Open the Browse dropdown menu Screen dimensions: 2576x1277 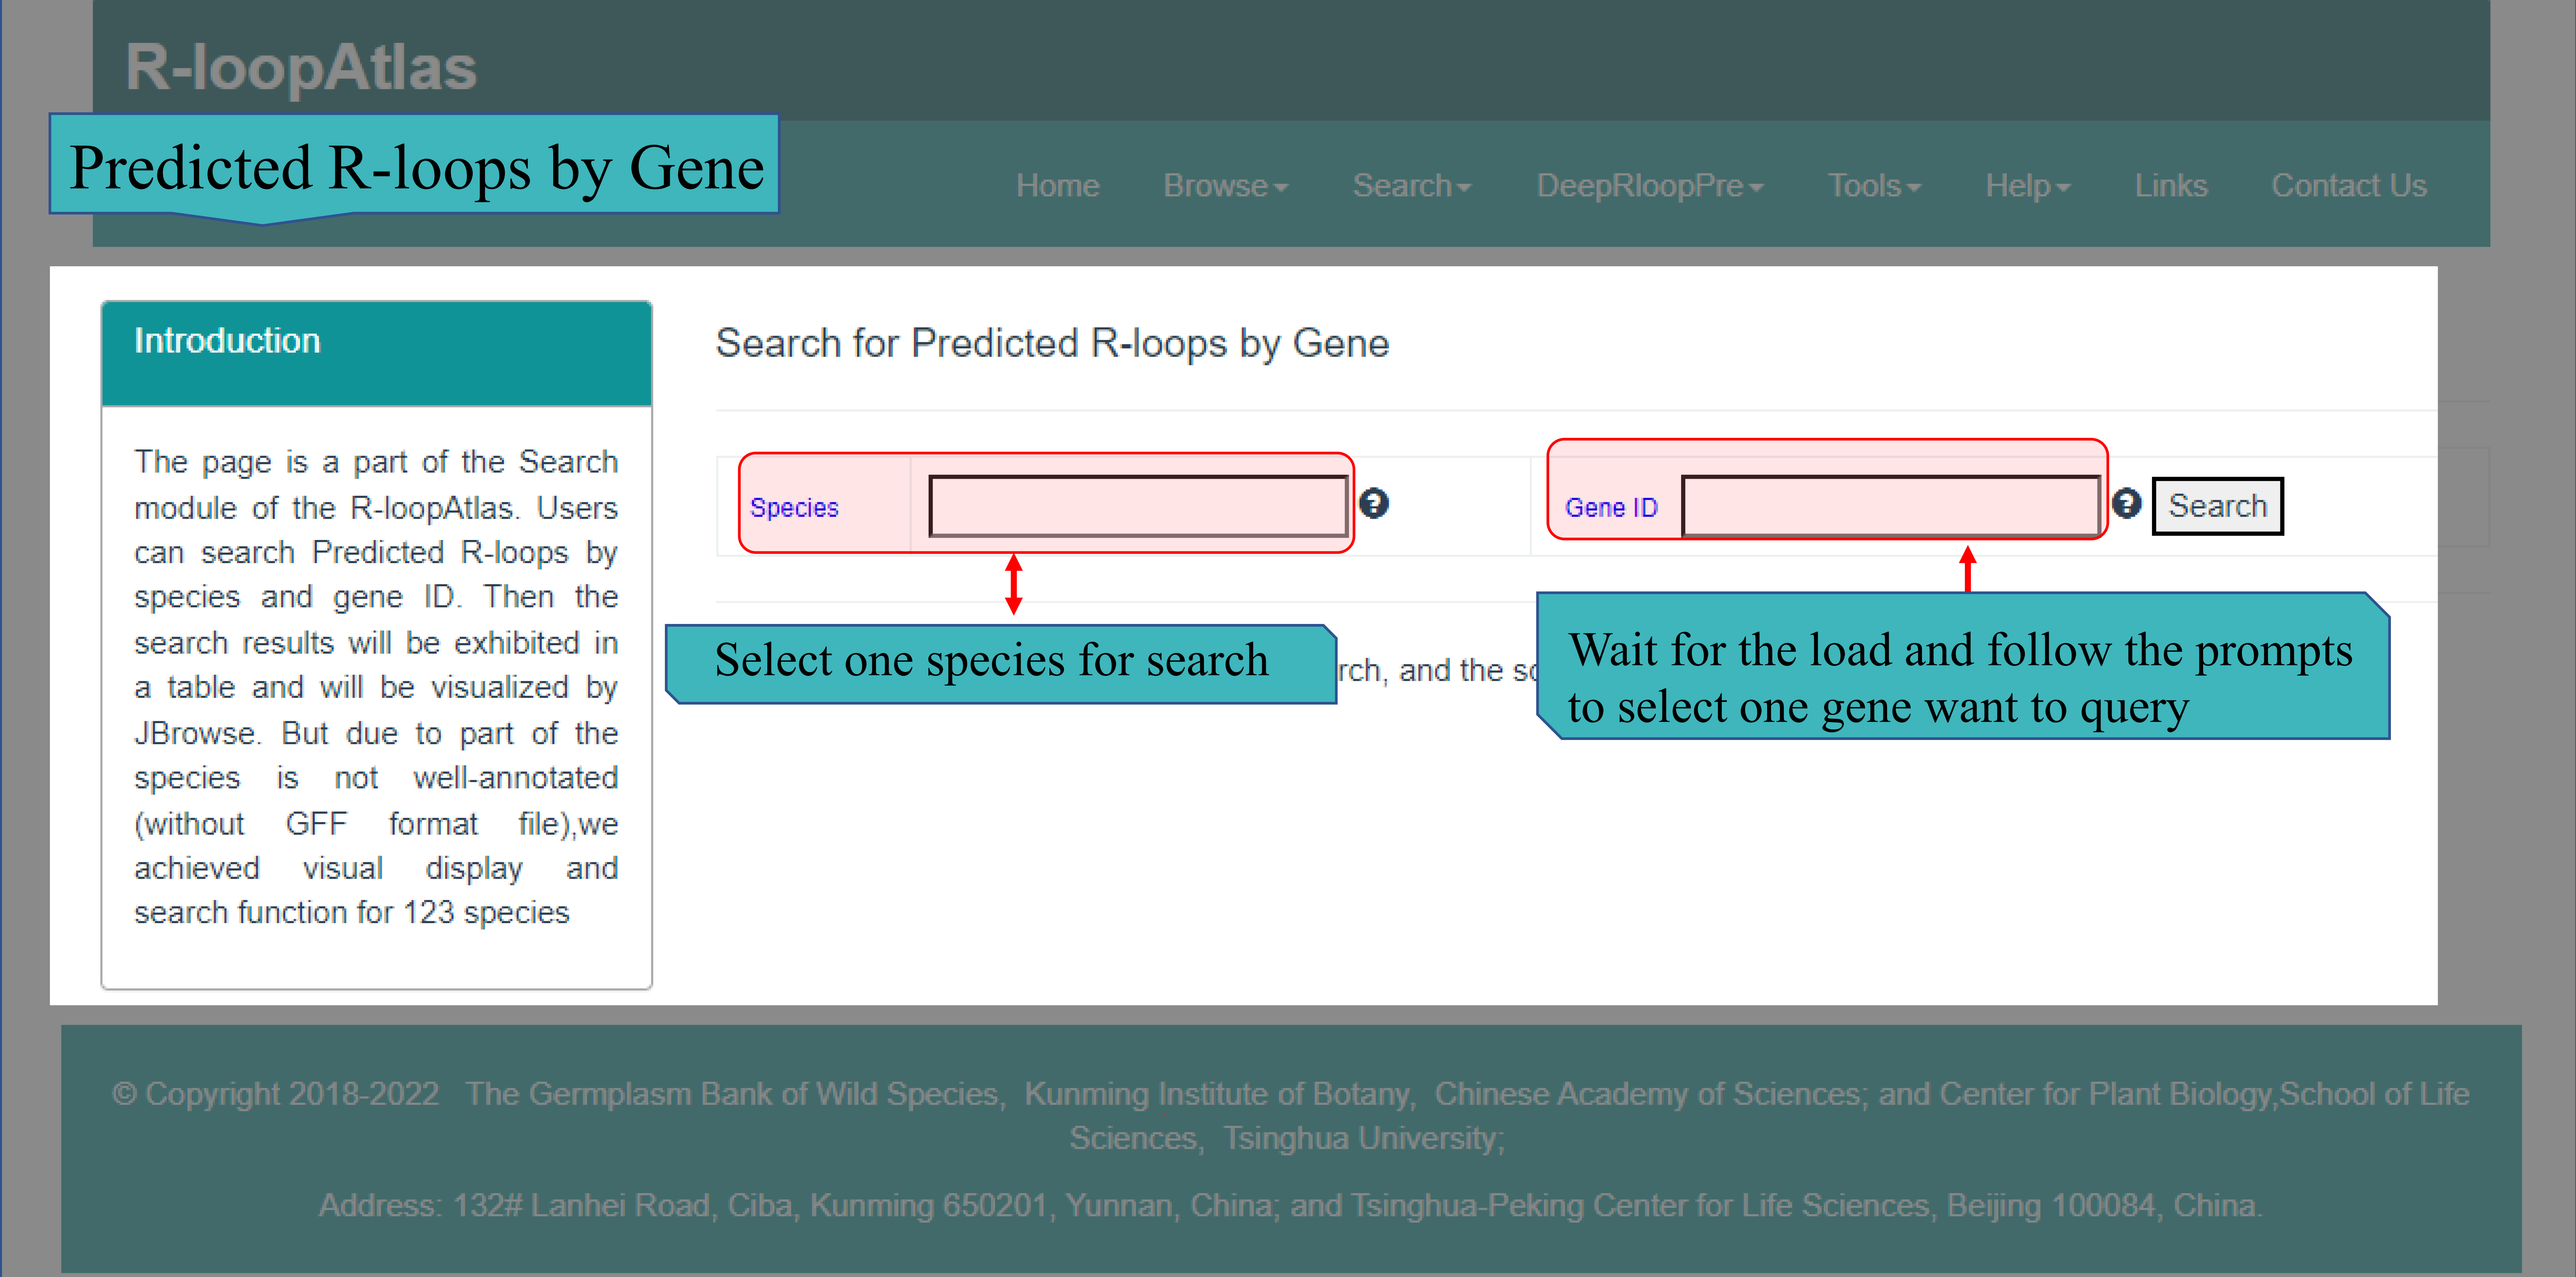(1225, 186)
